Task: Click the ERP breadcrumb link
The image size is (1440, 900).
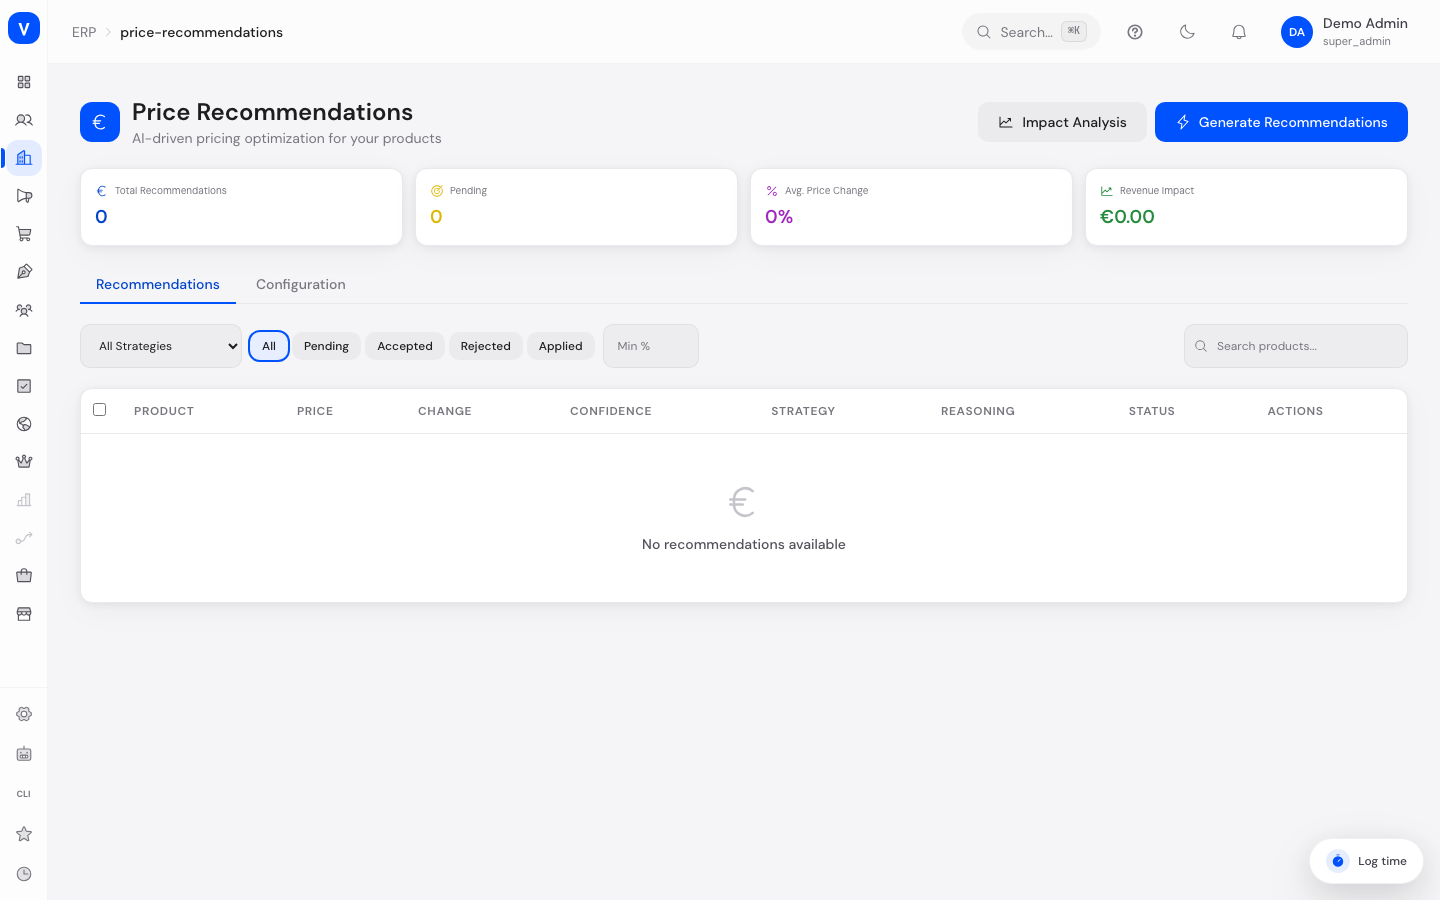Action: click(84, 32)
